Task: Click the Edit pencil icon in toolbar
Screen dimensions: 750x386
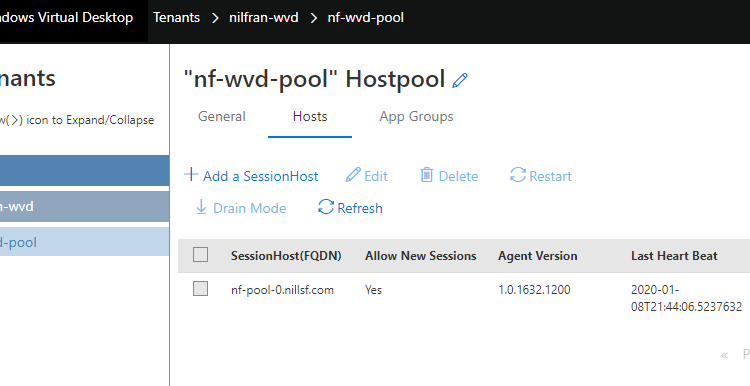Action: 353,175
